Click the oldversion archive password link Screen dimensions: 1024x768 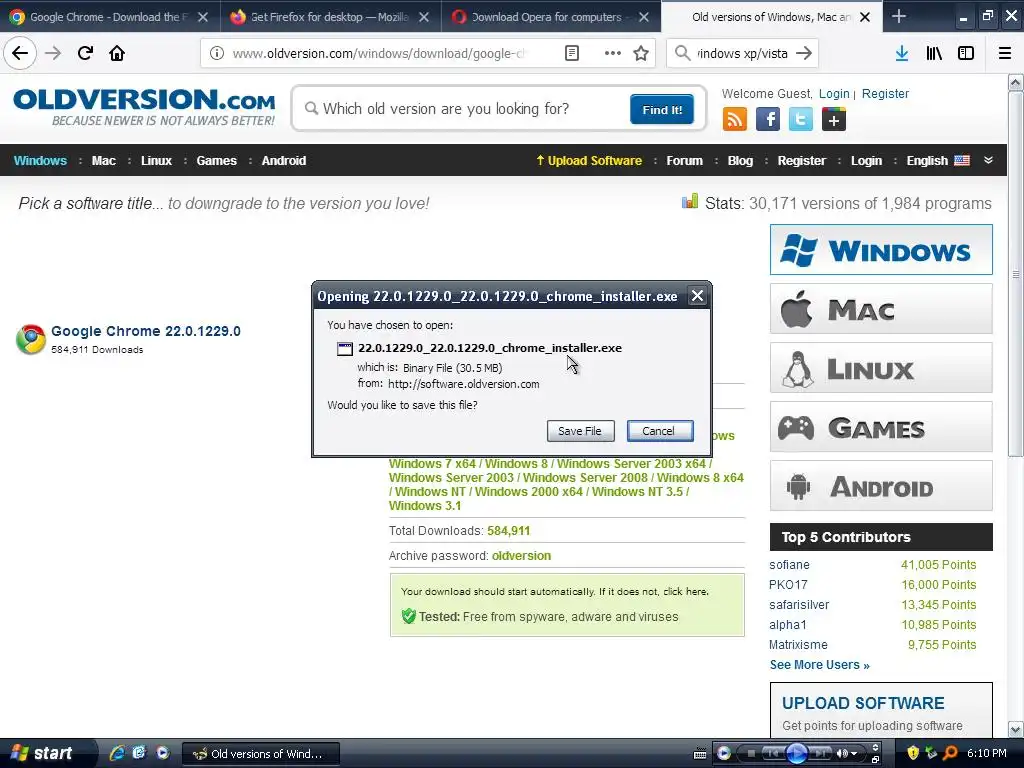coord(521,556)
